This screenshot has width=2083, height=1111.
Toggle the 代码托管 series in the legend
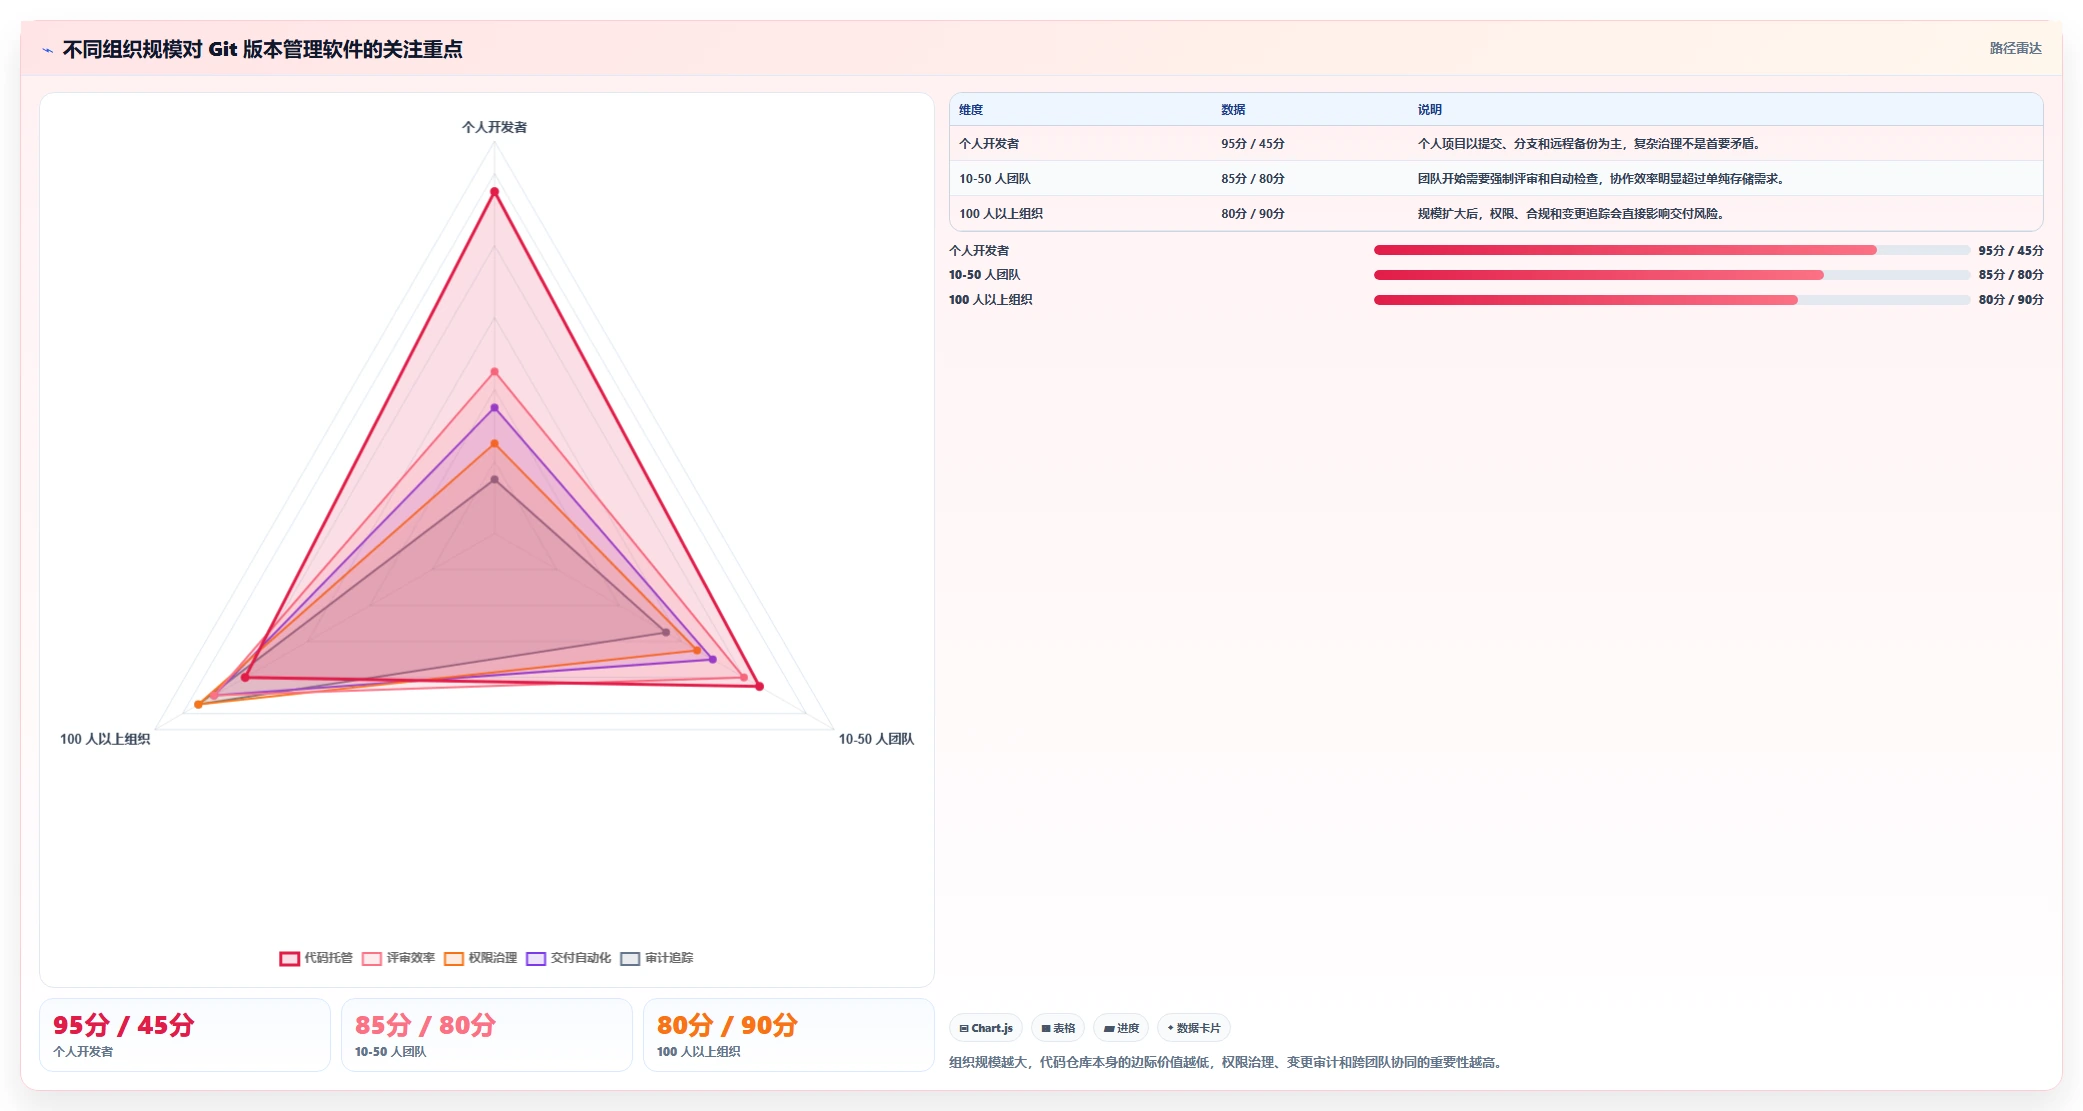[316, 958]
